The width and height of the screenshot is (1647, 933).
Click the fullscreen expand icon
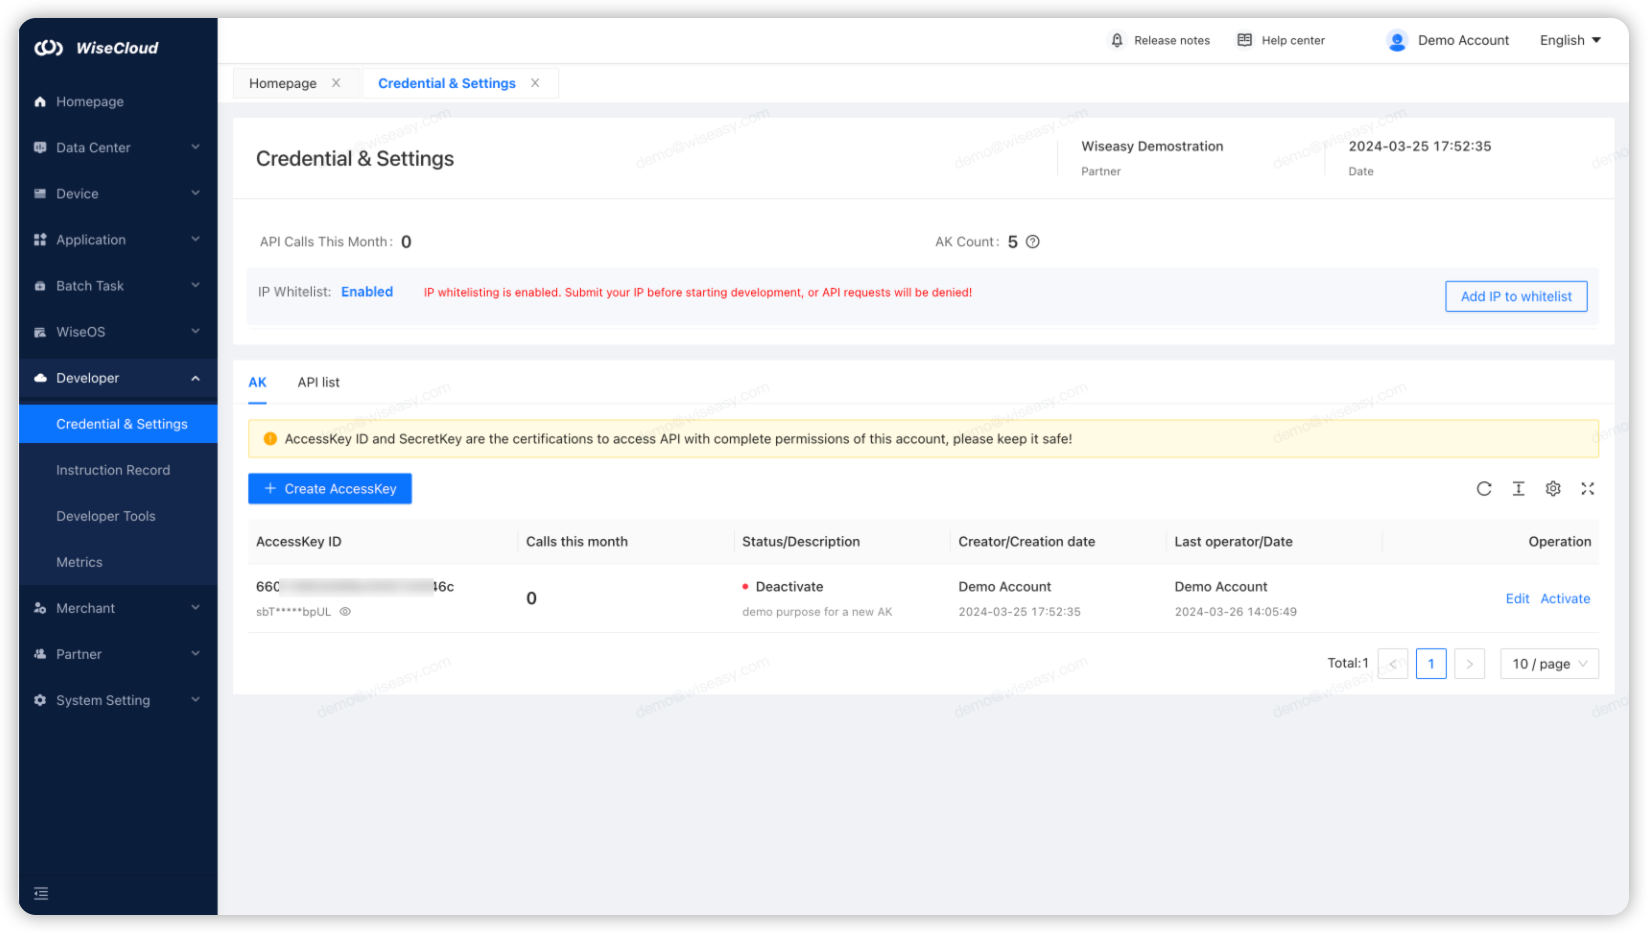[1587, 489]
